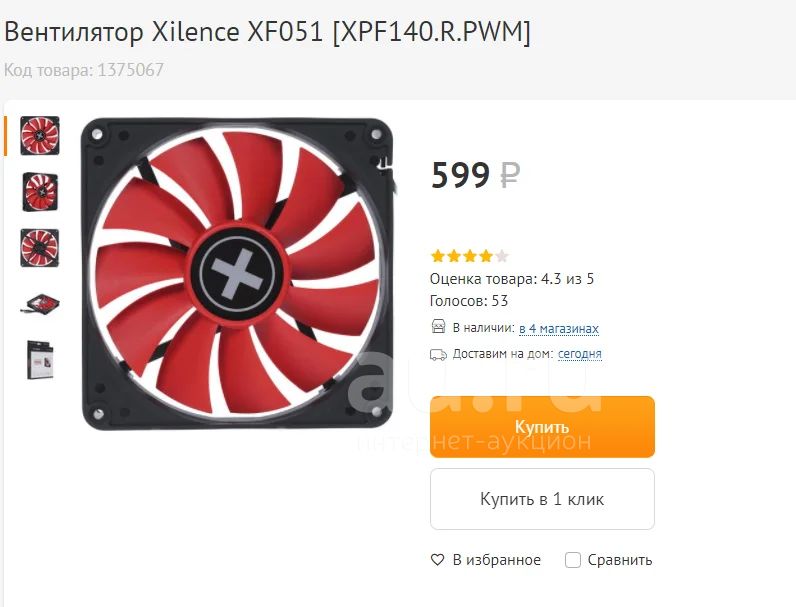Image resolution: width=796 pixels, height=607 pixels.
Task: Select the first fan thumbnail
Action: pyautogui.click(x=40, y=136)
